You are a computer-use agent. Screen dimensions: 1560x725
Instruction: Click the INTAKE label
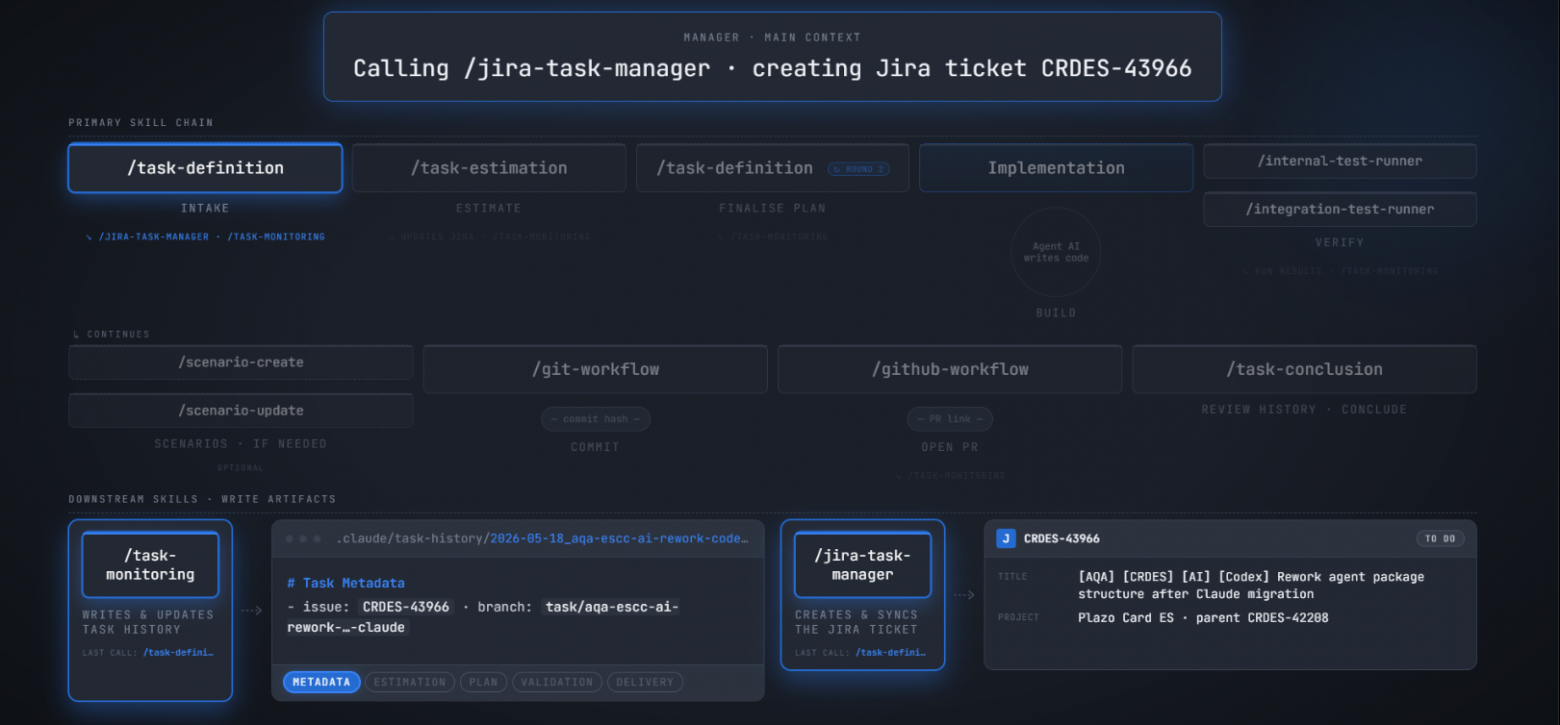(x=205, y=208)
